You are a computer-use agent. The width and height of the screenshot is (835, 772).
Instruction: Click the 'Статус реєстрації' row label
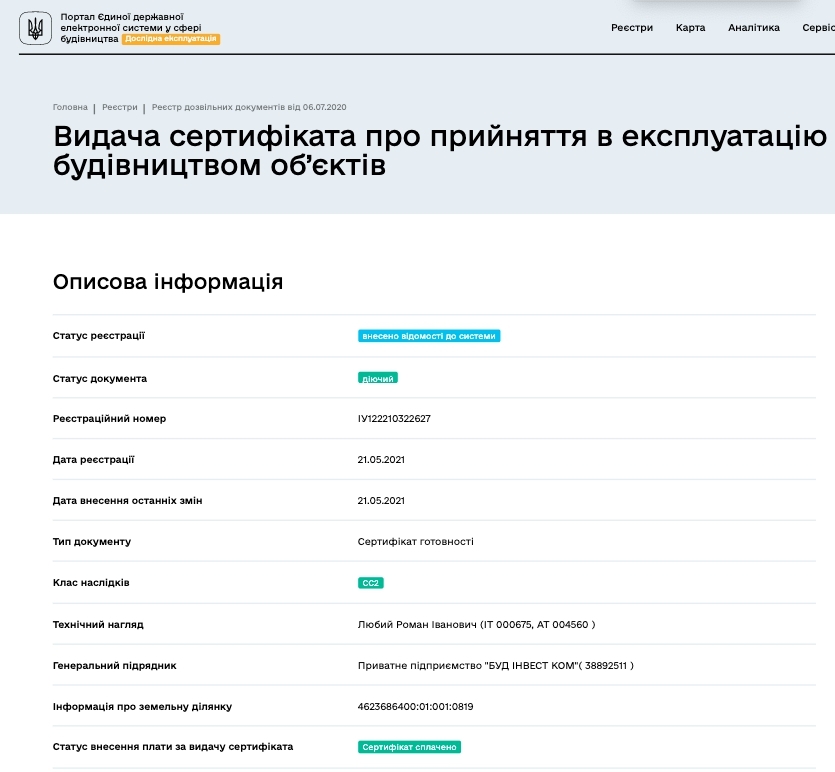tap(99, 335)
